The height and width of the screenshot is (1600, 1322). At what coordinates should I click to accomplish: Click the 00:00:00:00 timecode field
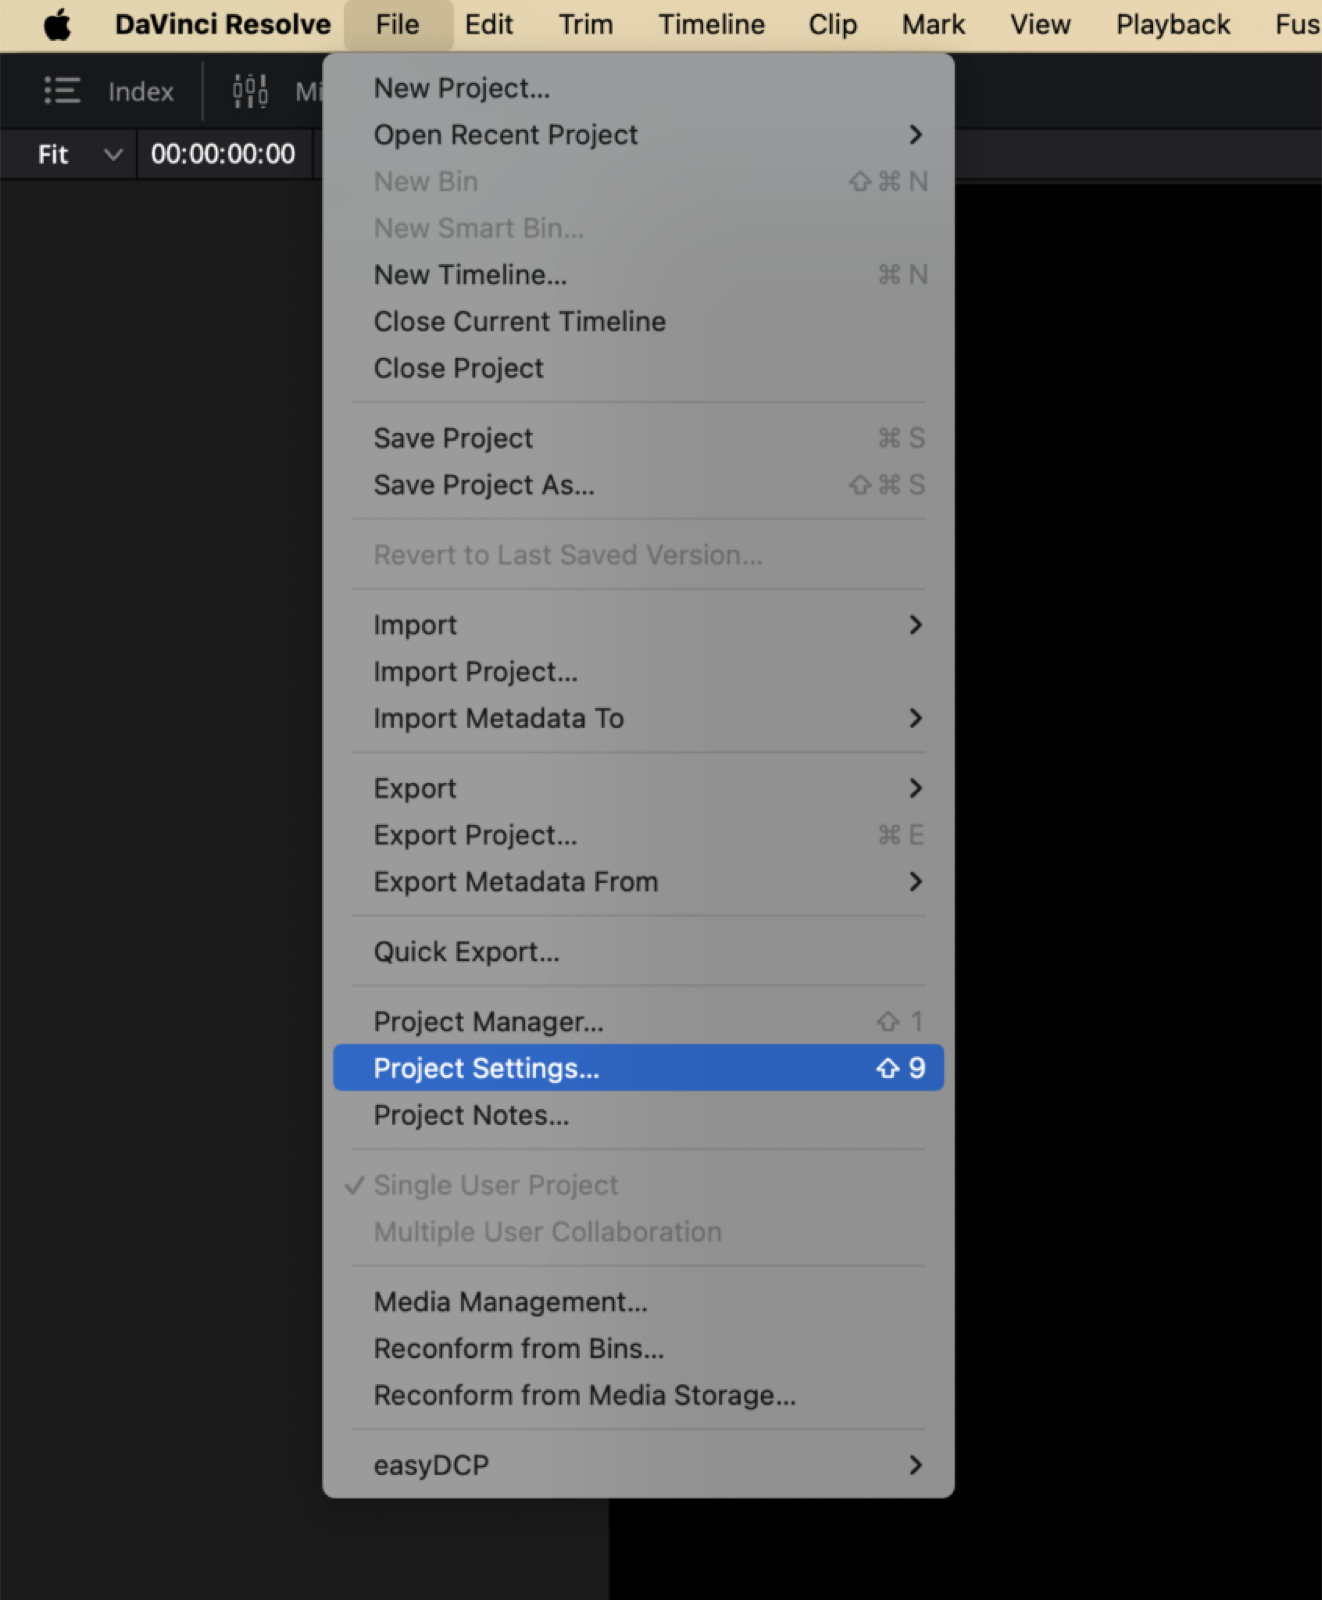pos(223,154)
